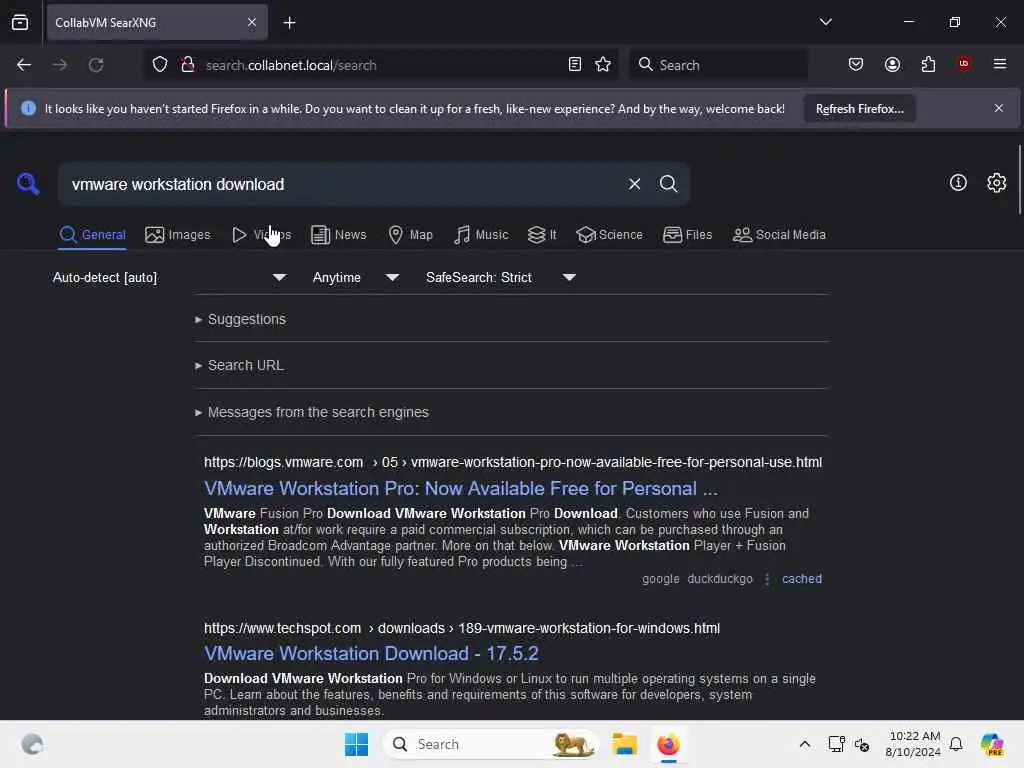Image resolution: width=1024 pixels, height=768 pixels.
Task: Open a new browser tab
Action: 289,23
